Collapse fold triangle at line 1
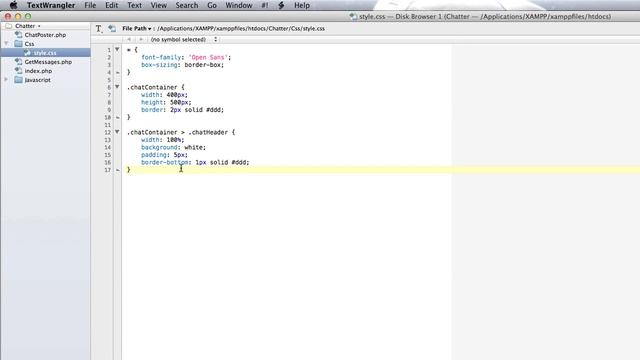The width and height of the screenshot is (640, 360). [117, 49]
